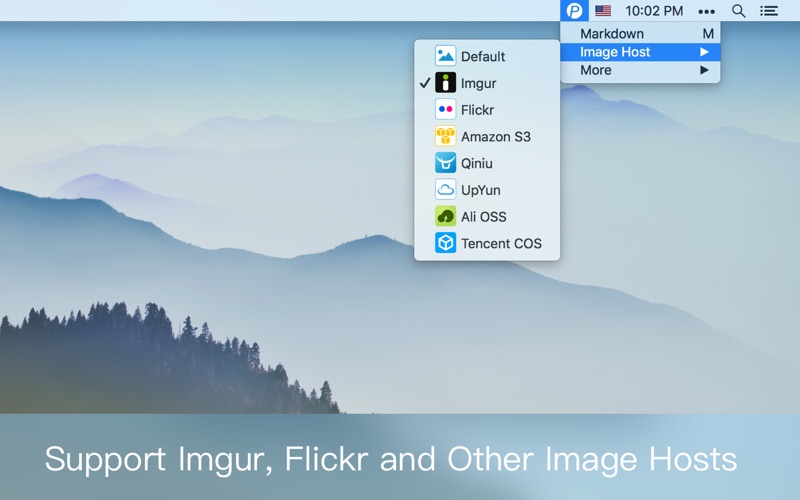Expand the Image Host submenu arrow
This screenshot has height=500, width=800.
coord(704,52)
